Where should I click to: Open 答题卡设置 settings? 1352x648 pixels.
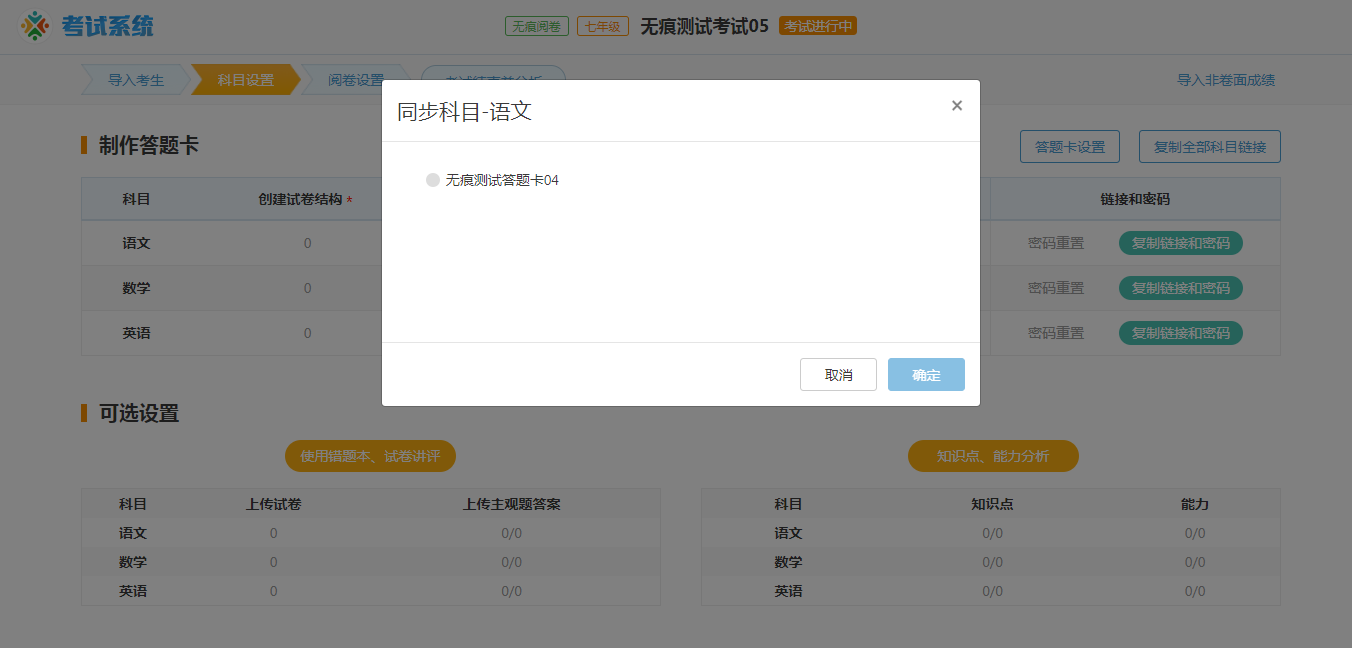pos(1069,146)
